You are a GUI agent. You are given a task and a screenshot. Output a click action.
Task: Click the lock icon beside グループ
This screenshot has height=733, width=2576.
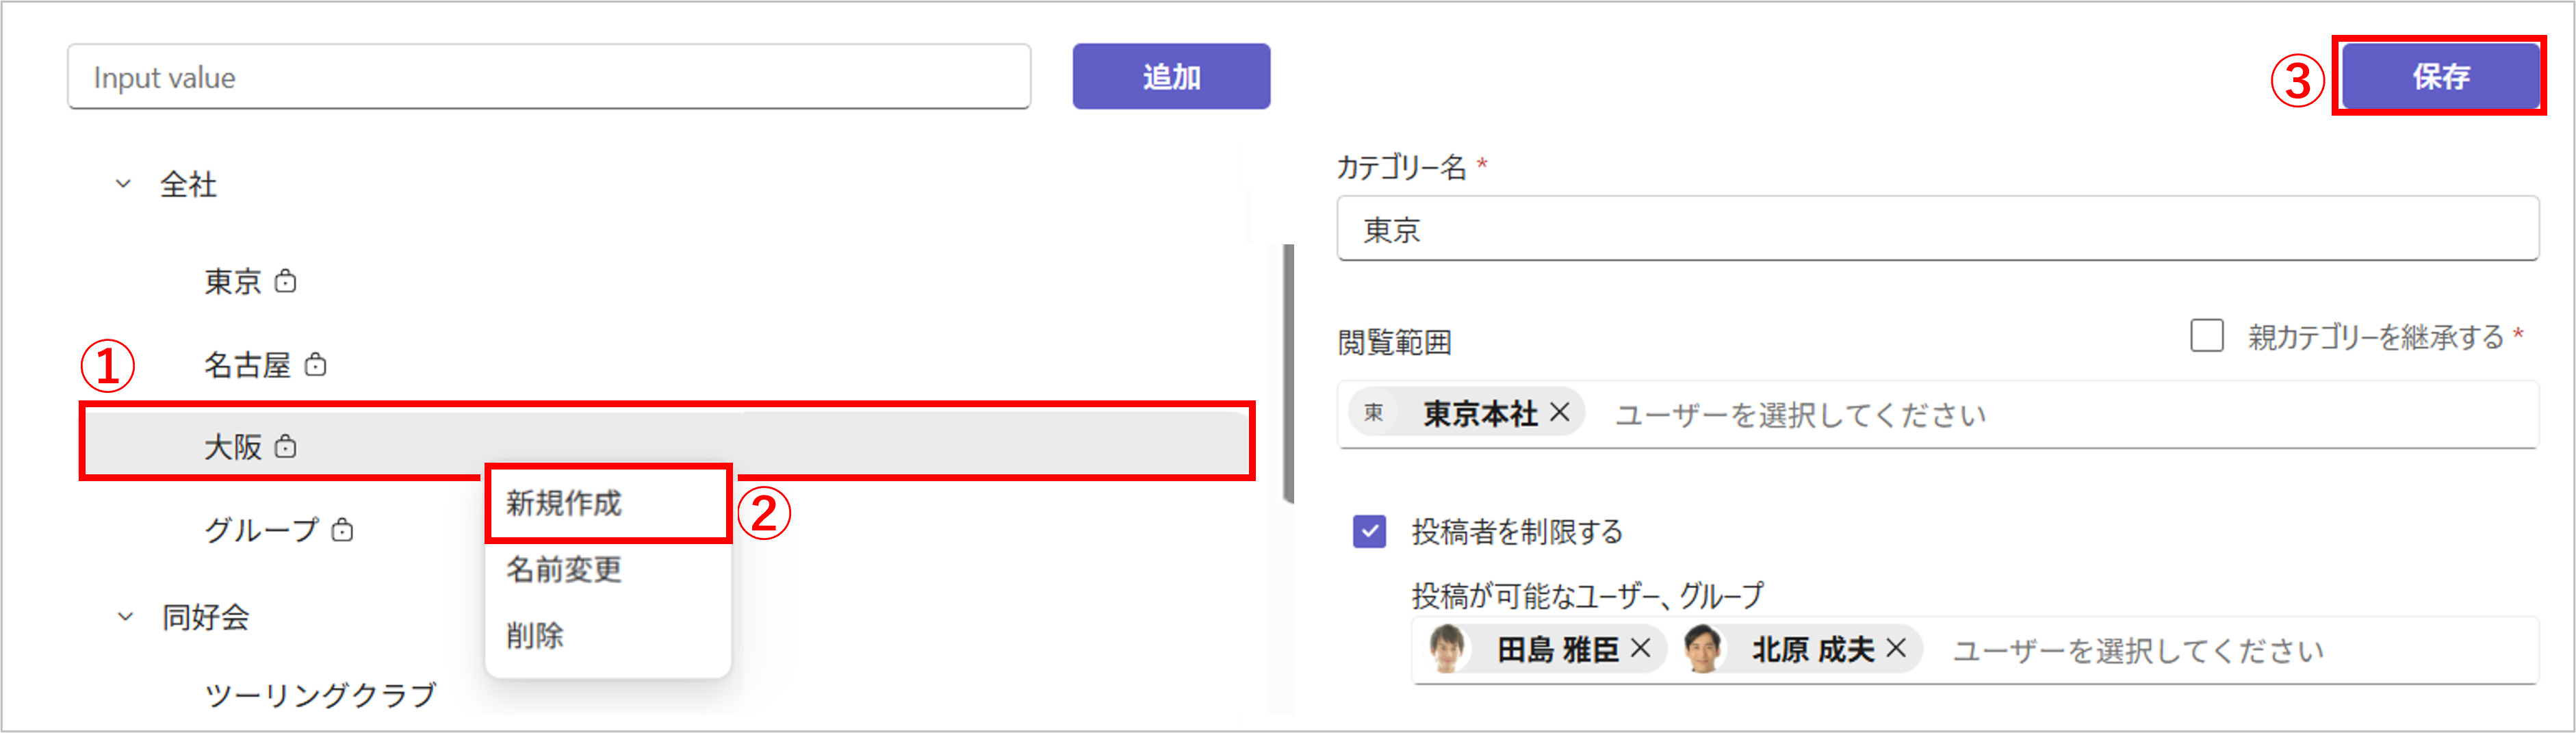343,529
